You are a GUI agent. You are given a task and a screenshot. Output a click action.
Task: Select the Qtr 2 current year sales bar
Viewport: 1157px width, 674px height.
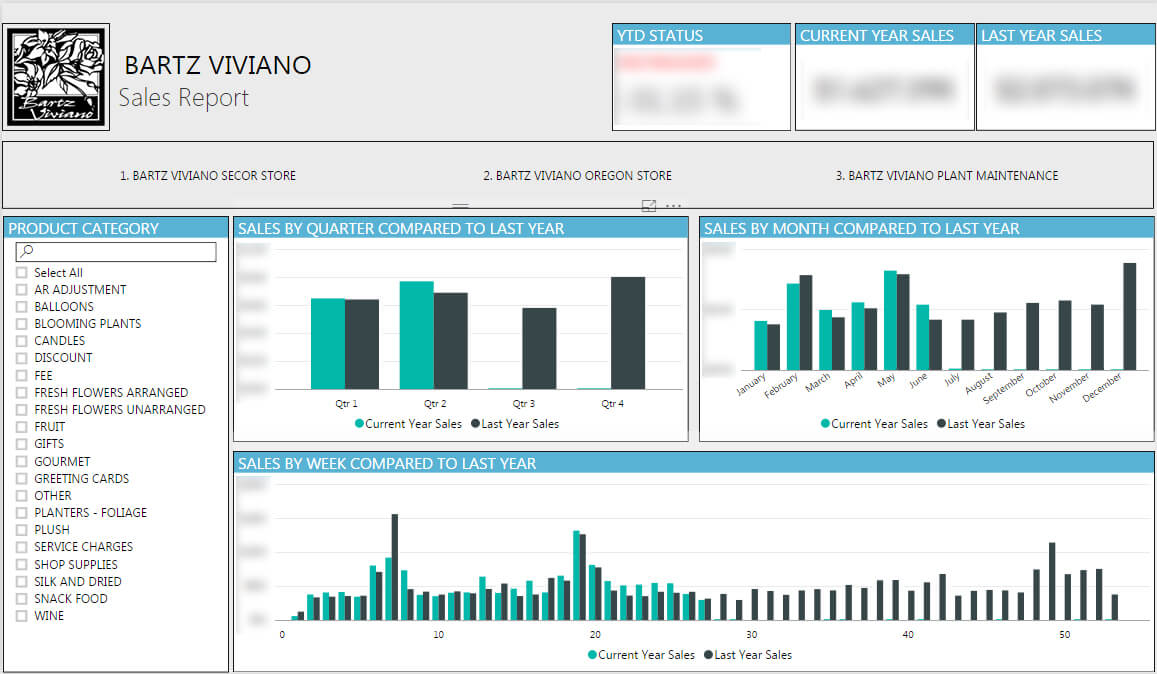[416, 335]
